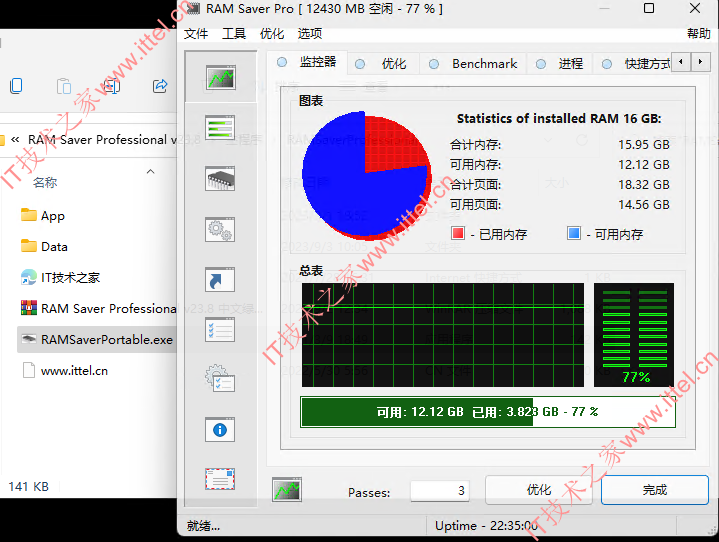Click the RAM Saver Professional breadcrumb path

(102, 139)
